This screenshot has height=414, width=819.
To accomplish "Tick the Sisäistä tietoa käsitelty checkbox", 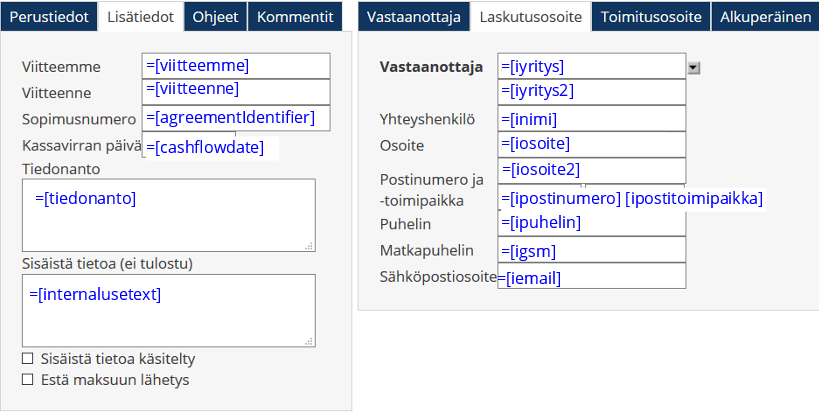I will (x=27, y=358).
